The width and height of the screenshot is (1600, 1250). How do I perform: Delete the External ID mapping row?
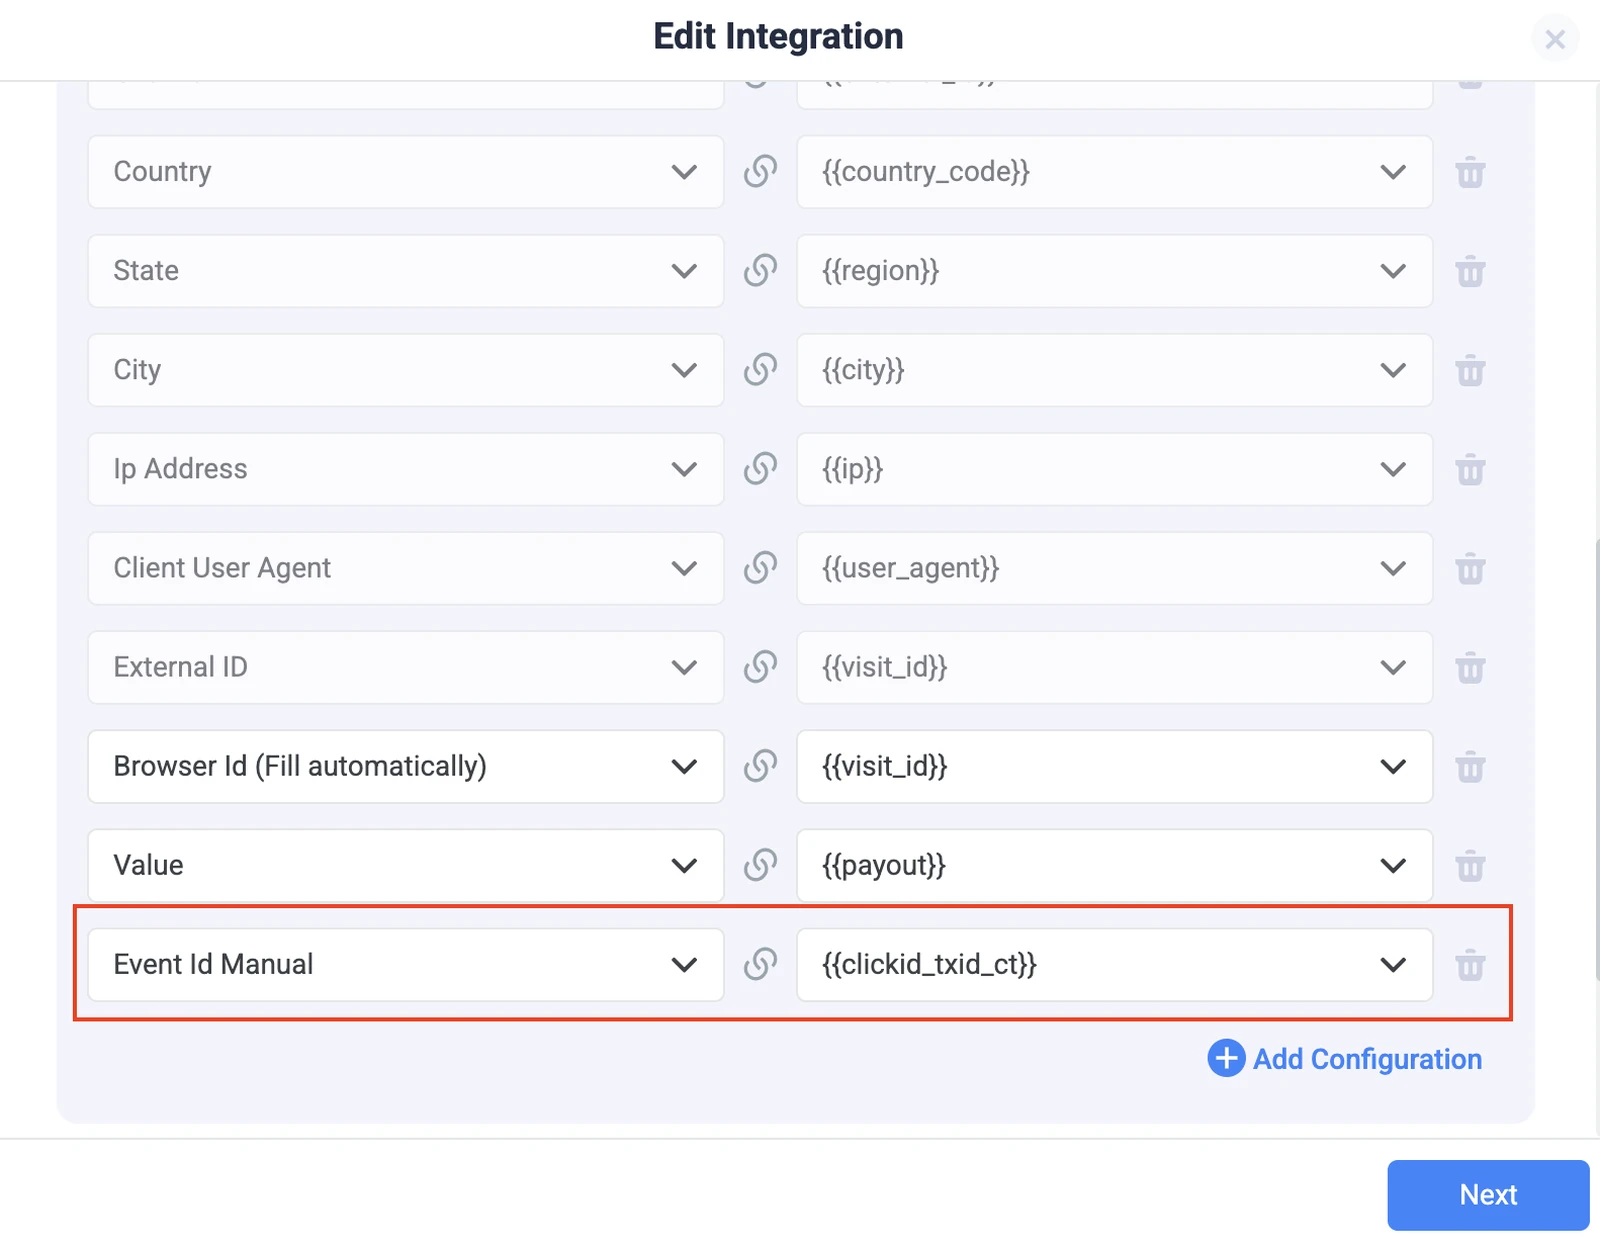(x=1470, y=667)
